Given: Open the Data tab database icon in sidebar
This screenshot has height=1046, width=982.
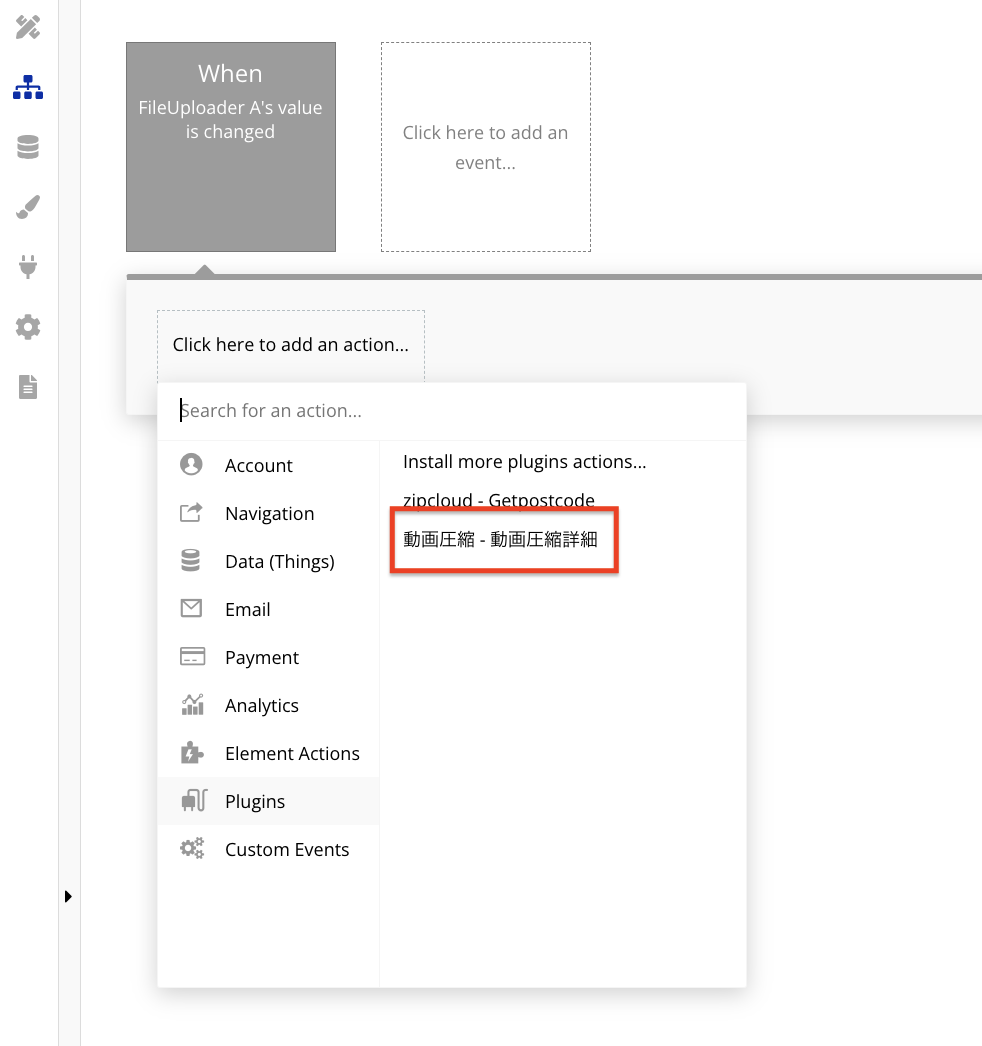Looking at the screenshot, I should 28,147.
